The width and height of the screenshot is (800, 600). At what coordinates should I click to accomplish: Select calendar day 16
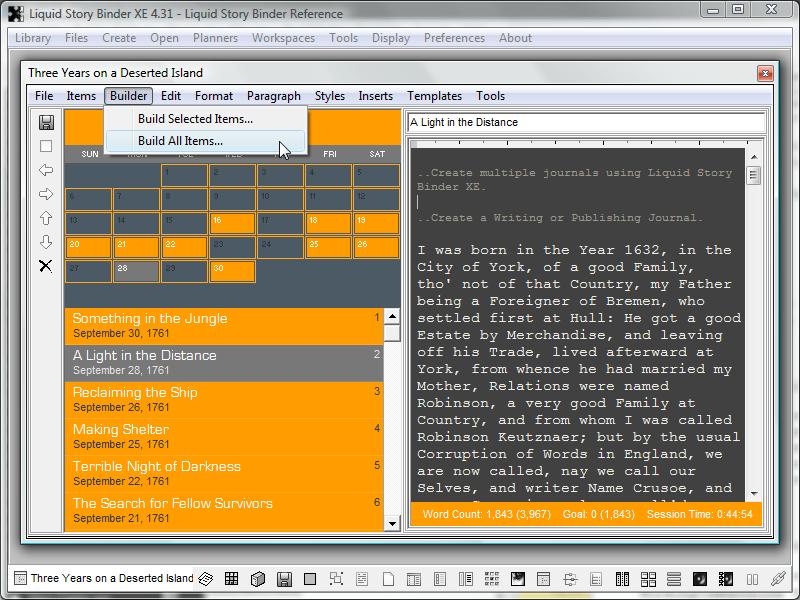232,223
